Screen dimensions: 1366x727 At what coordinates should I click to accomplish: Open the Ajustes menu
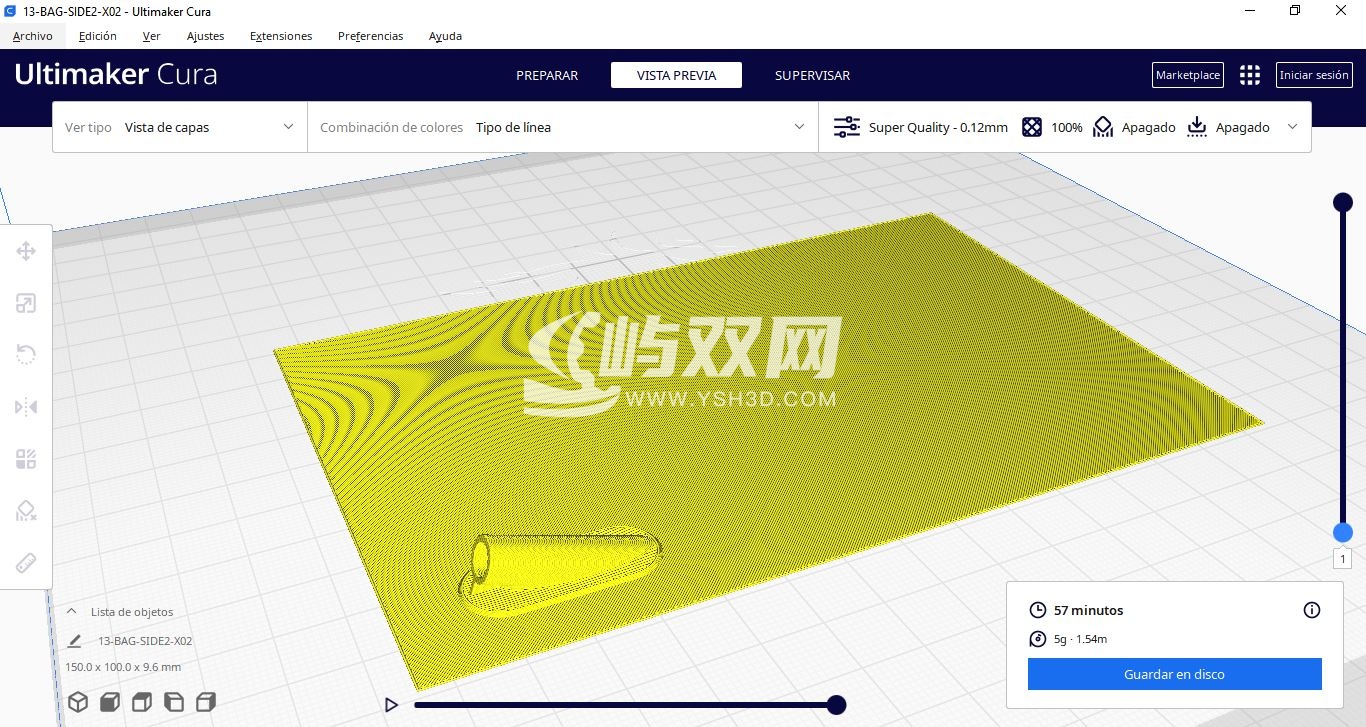coord(205,36)
